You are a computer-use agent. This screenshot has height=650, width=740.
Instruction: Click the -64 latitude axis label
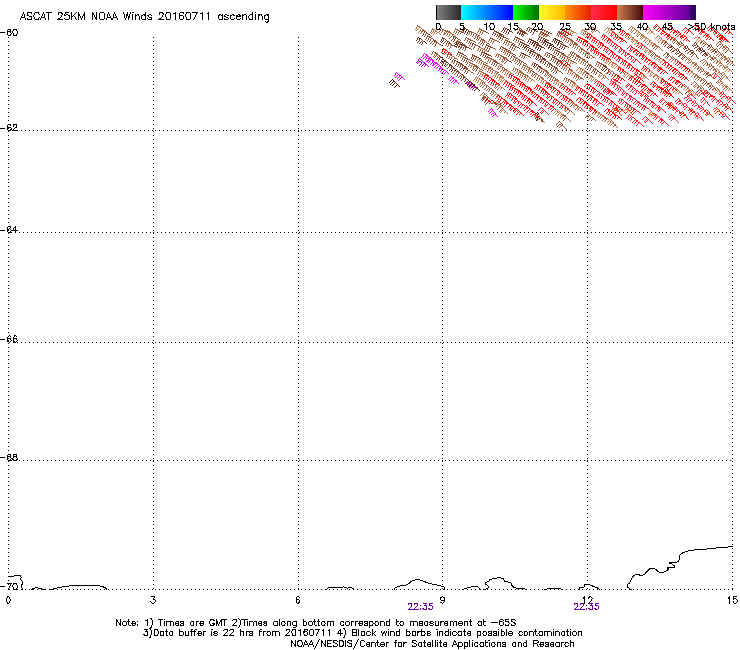9,230
